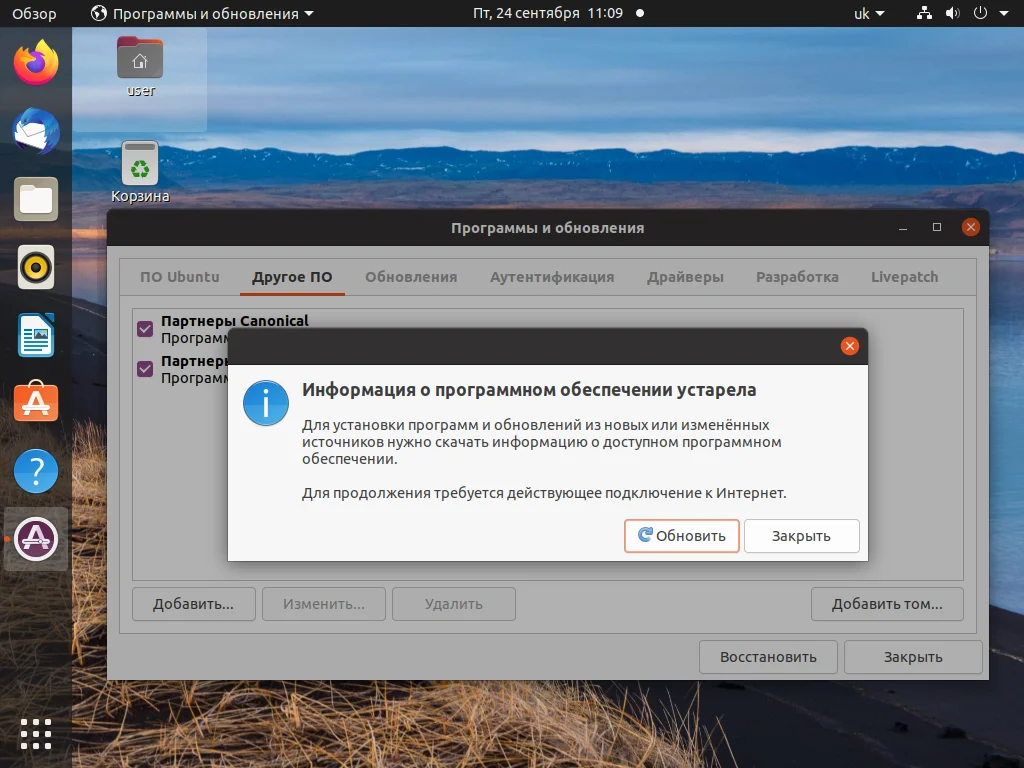The height and width of the screenshot is (768, 1024).
Task: Select Software & Updates icon in dock
Action: pos(36,539)
